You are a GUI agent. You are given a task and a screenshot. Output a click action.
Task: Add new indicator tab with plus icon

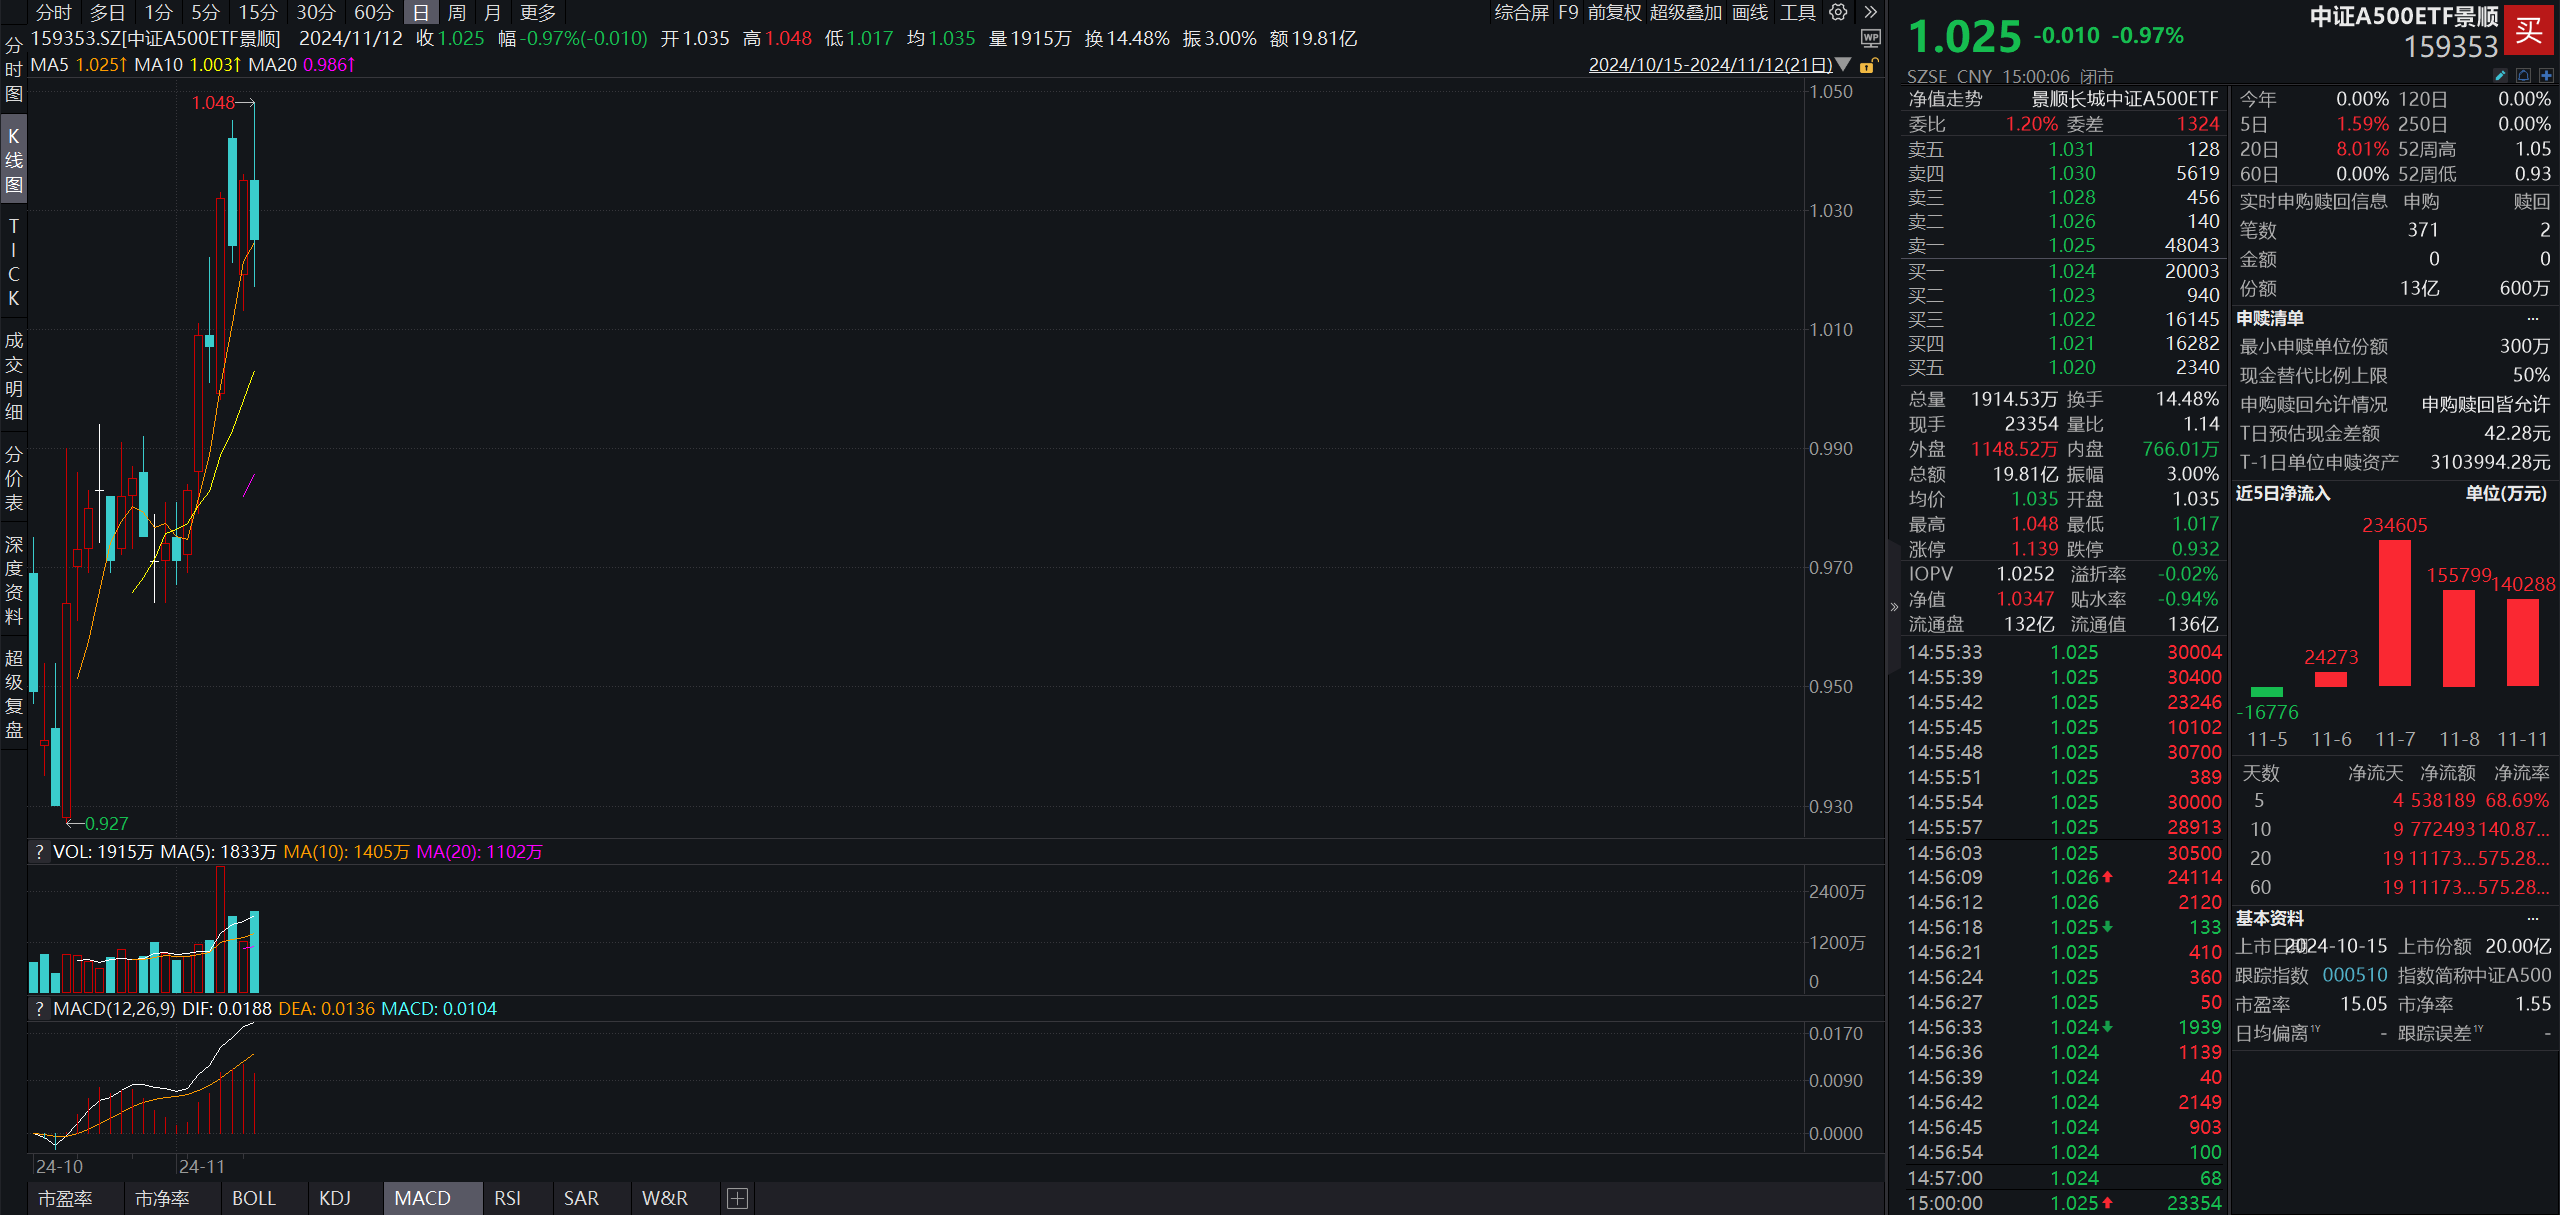tap(737, 1198)
